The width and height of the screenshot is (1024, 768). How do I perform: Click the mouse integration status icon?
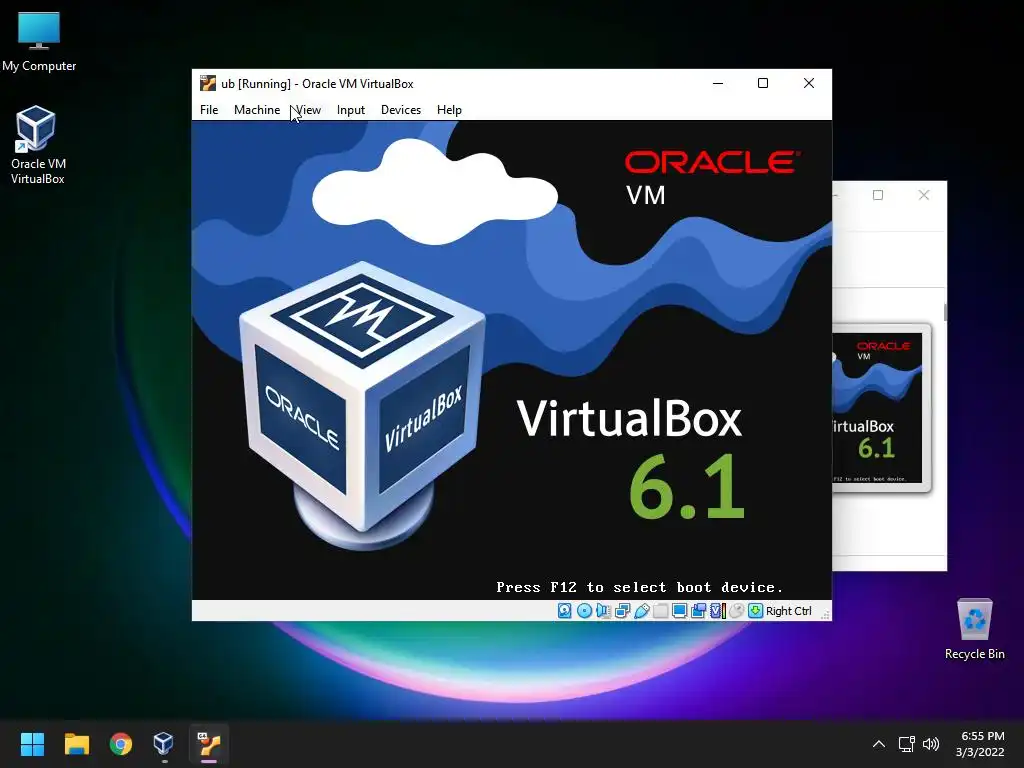736,611
